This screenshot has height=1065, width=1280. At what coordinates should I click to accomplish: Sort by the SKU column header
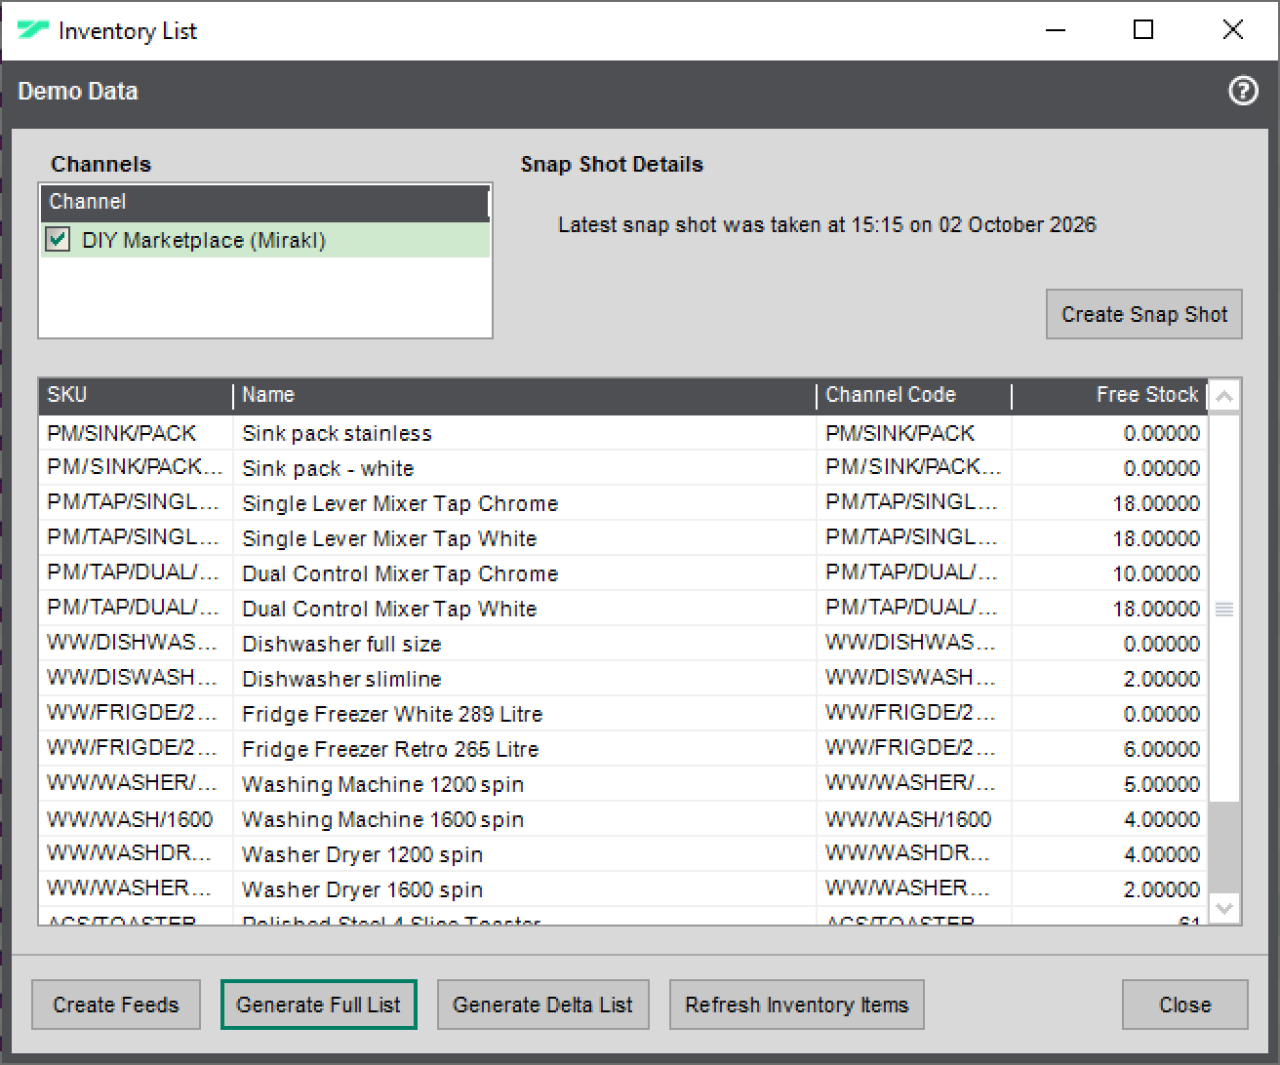click(136, 395)
